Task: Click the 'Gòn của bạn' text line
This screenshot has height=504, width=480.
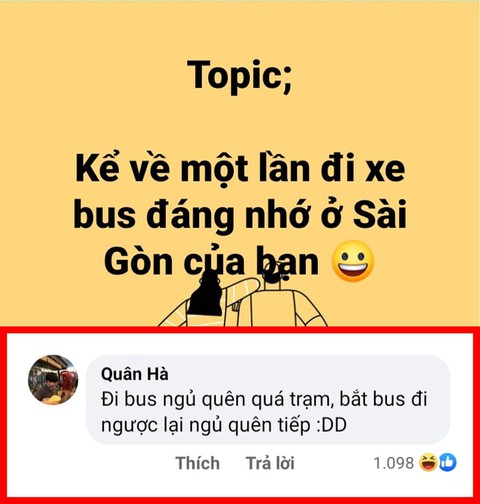Action: [211, 261]
